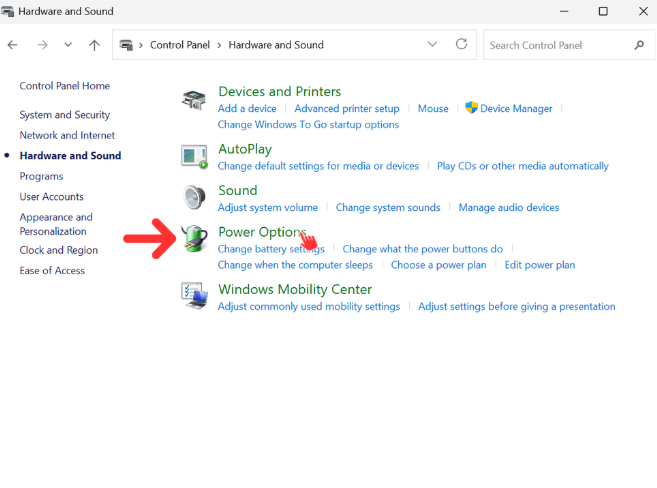
Task: Click Manage audio devices
Action: [509, 207]
